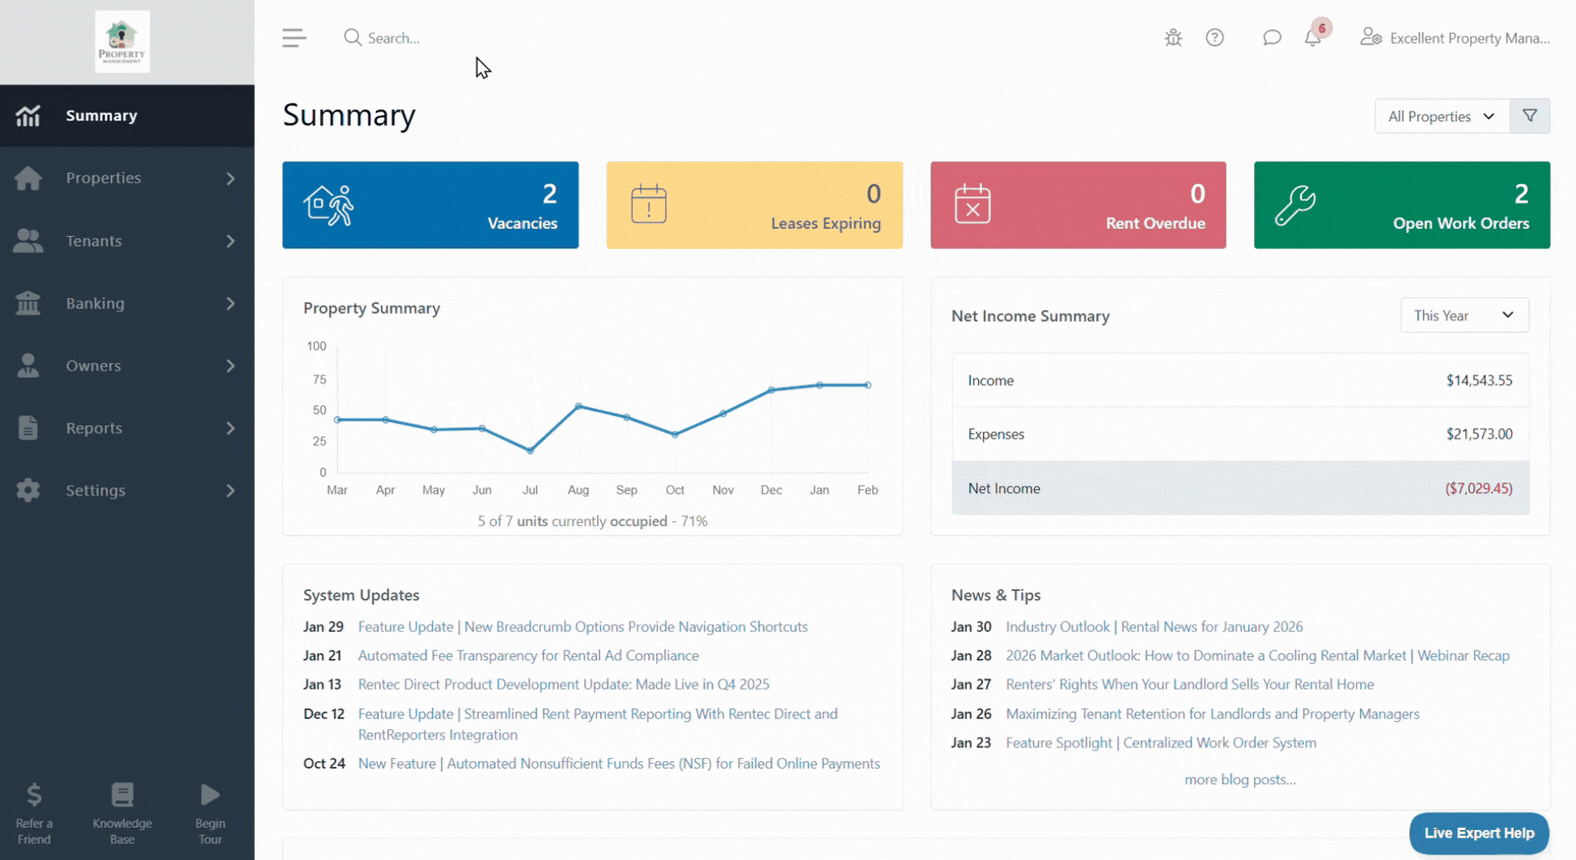This screenshot has width=1576, height=860.
Task: Click the Refer a Friend dollar icon
Action: coord(34,795)
